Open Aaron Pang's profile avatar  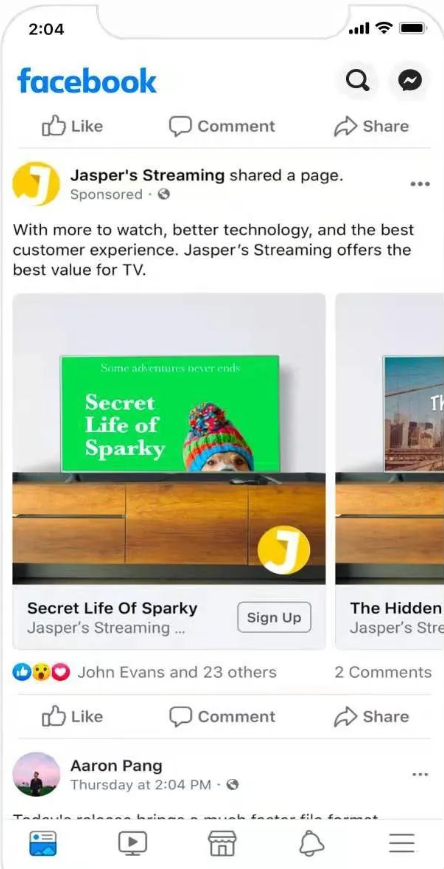pos(36,774)
